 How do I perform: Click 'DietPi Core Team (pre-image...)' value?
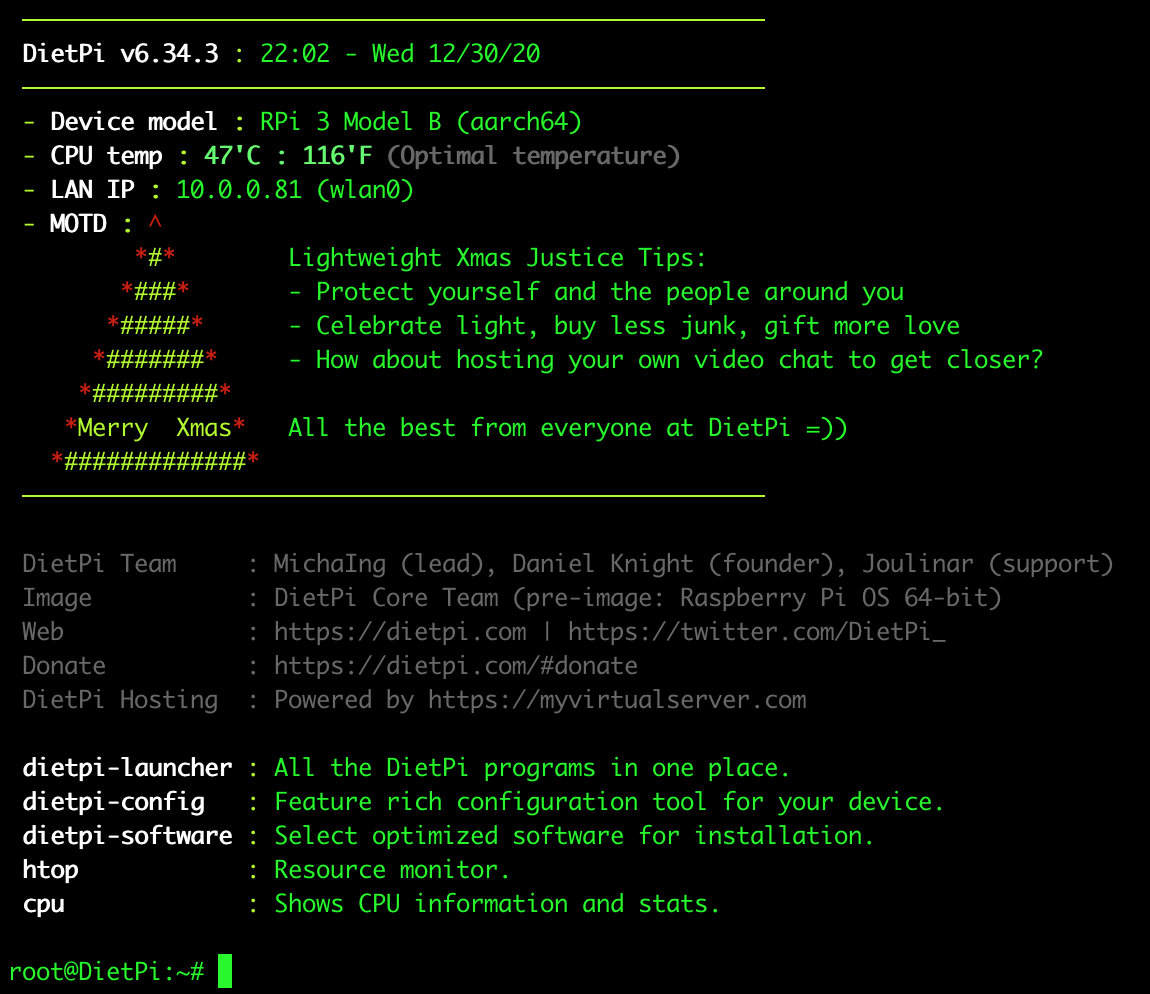pyautogui.click(x=638, y=598)
